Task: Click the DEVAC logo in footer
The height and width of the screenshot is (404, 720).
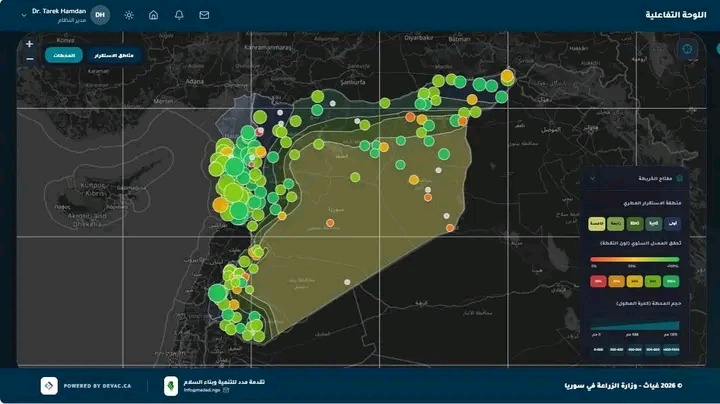Action: [x=49, y=385]
